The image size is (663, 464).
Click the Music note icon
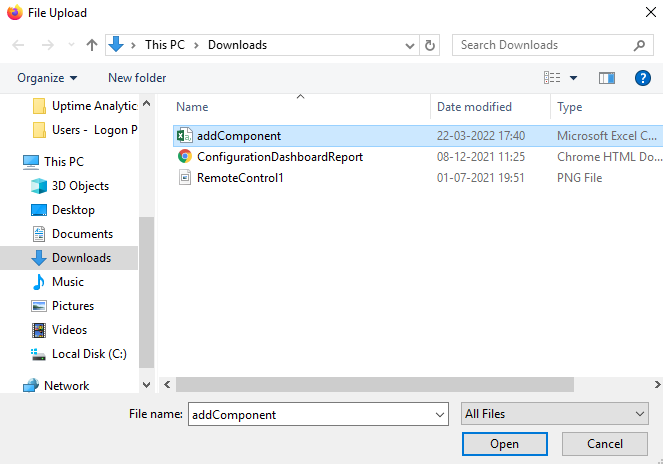pos(39,282)
